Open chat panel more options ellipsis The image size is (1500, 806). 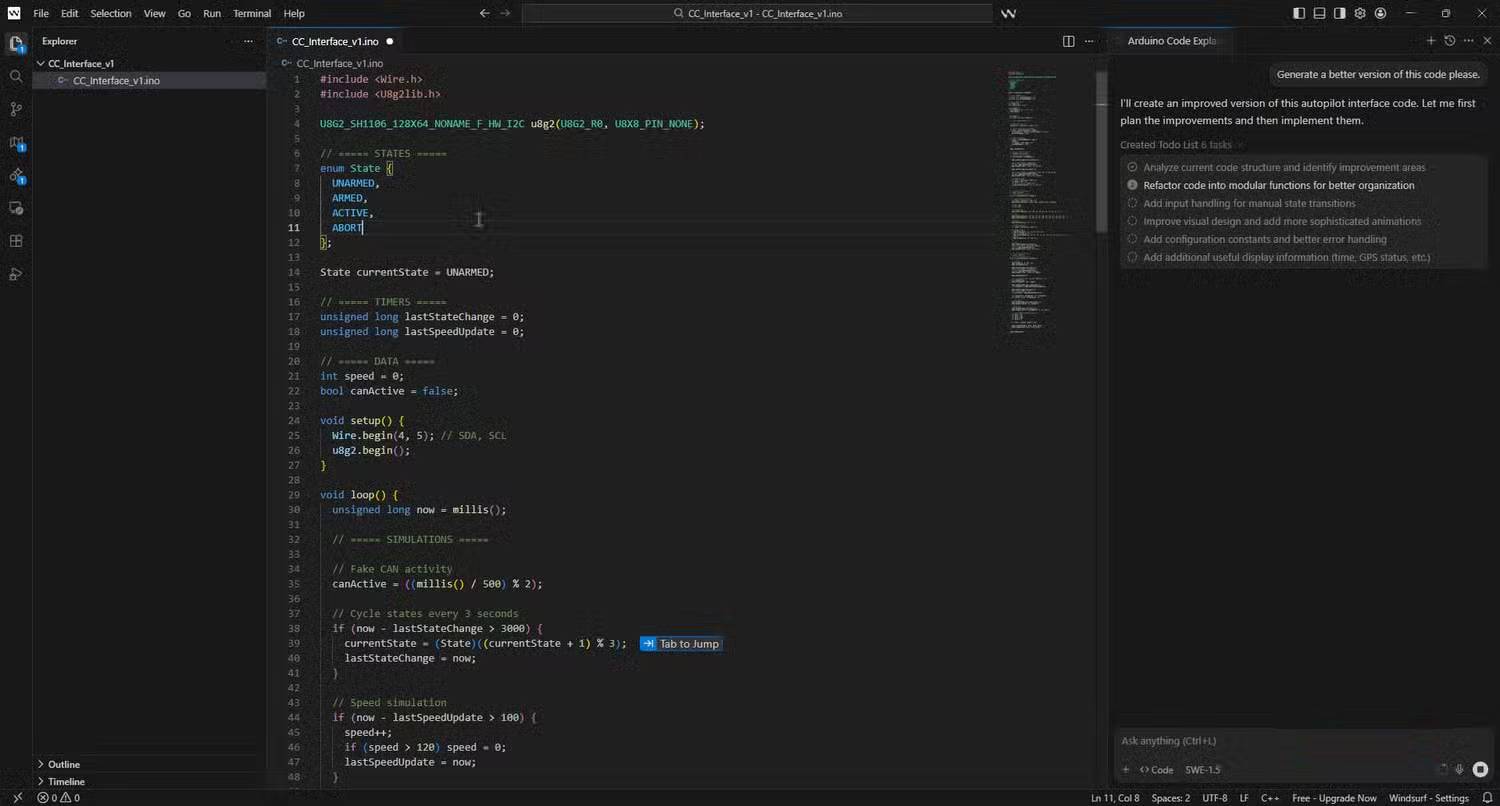pyautogui.click(x=1468, y=41)
